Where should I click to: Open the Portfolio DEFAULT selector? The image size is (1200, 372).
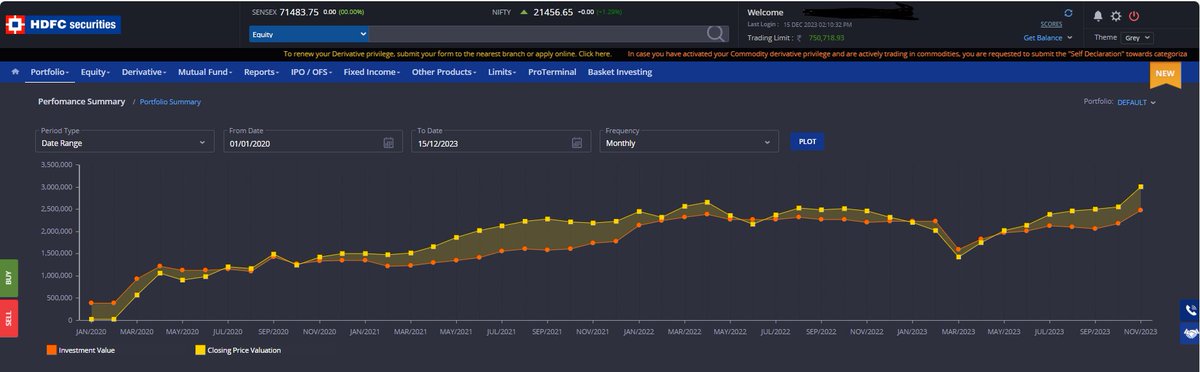point(1136,102)
